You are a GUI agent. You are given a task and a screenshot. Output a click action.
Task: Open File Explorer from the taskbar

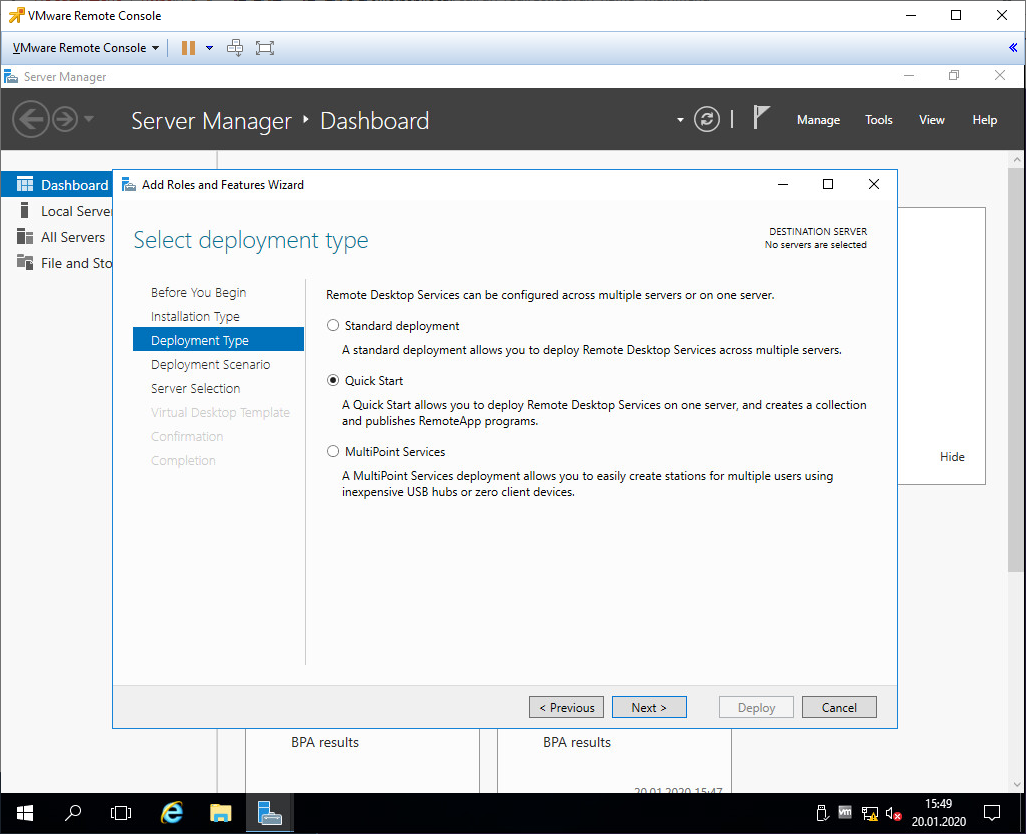tap(221, 813)
